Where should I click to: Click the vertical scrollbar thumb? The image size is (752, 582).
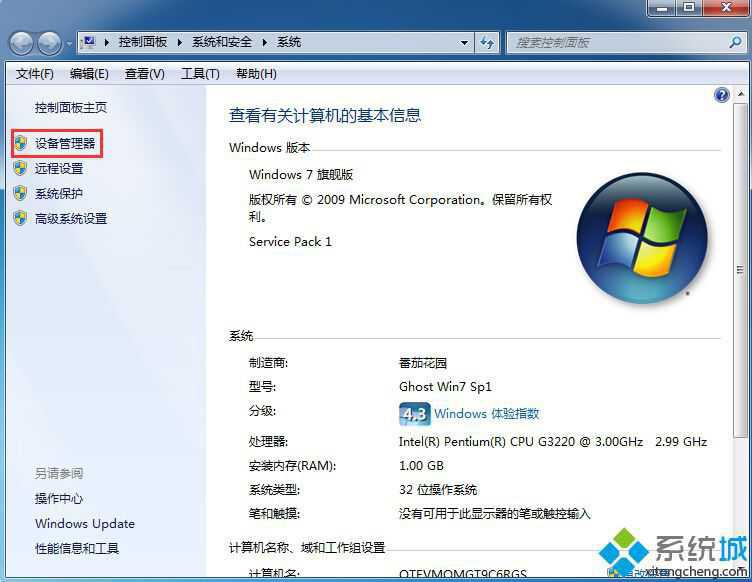tap(740, 271)
